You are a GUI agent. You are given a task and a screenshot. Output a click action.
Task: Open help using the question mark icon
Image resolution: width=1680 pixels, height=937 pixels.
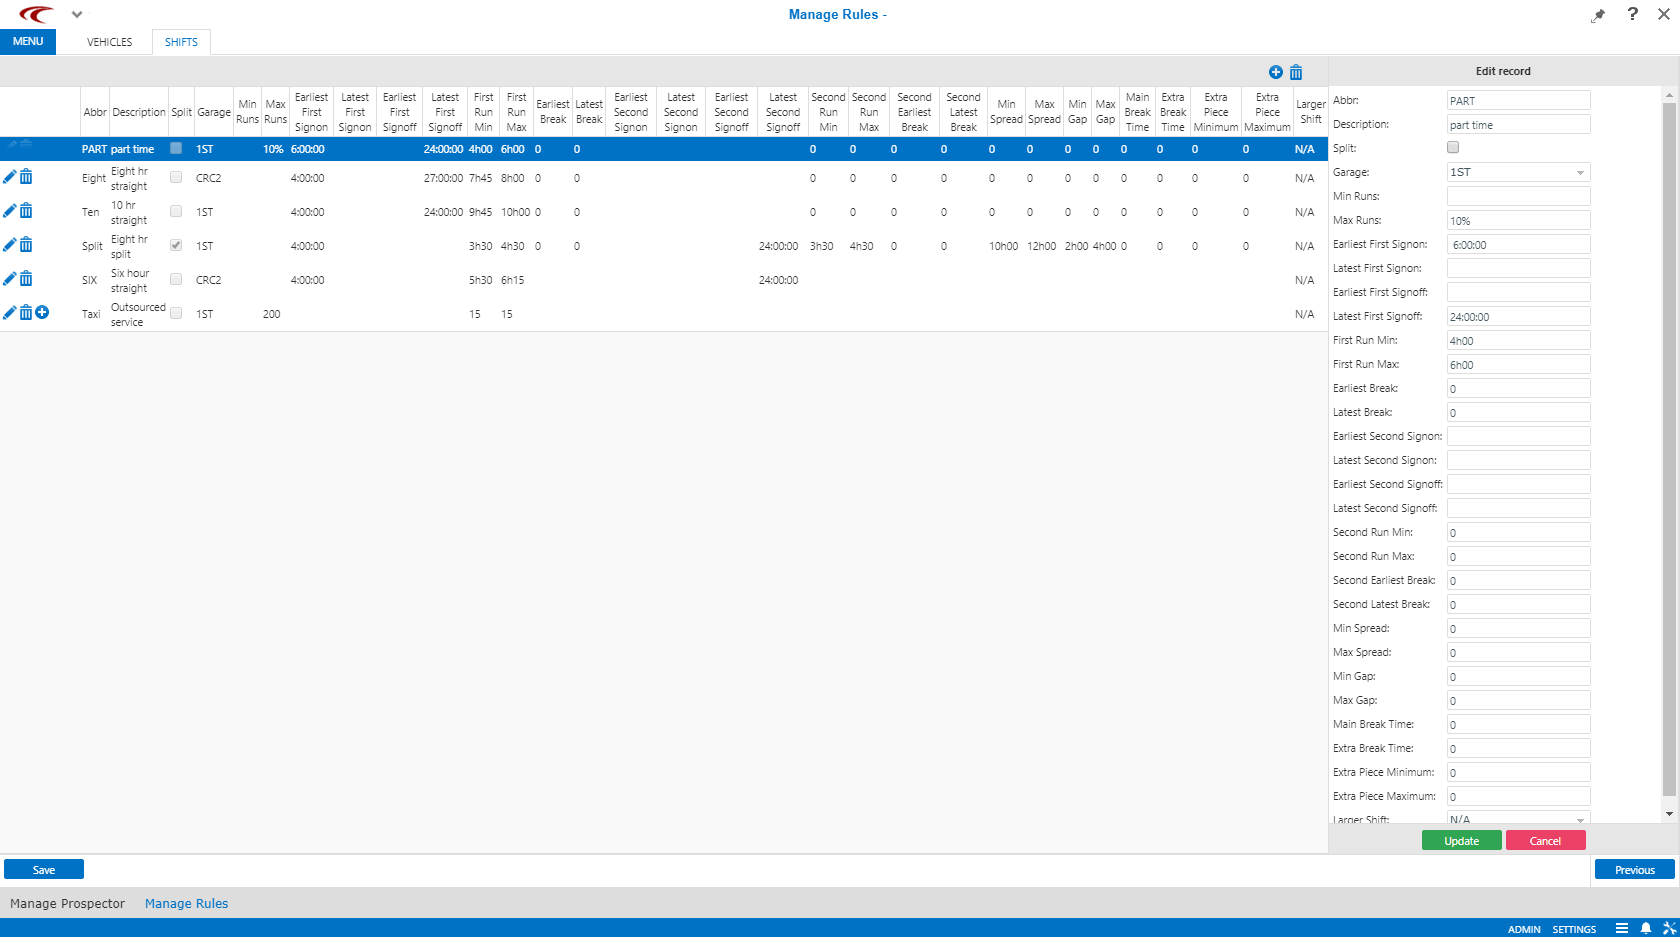(x=1632, y=14)
